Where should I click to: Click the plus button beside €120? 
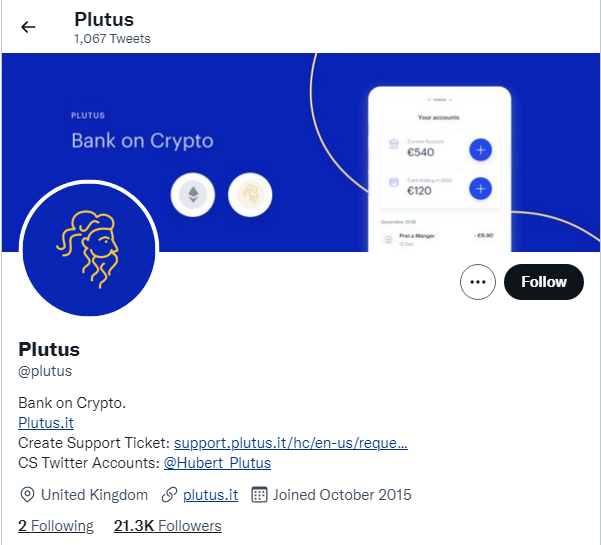(x=480, y=189)
